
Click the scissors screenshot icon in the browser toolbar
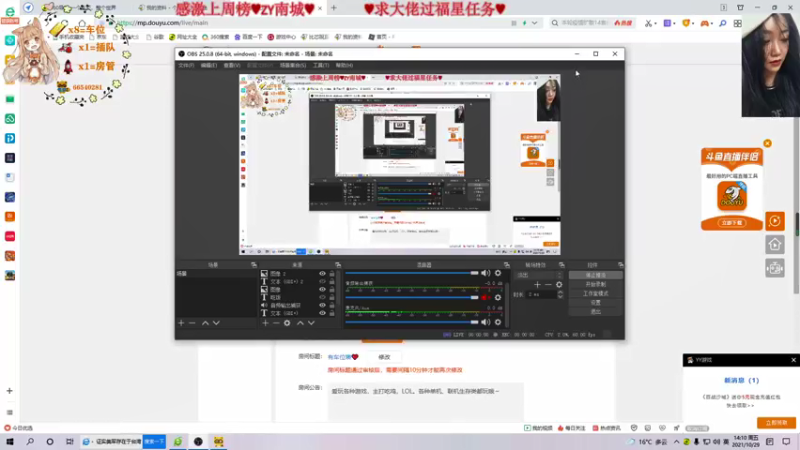(x=648, y=23)
